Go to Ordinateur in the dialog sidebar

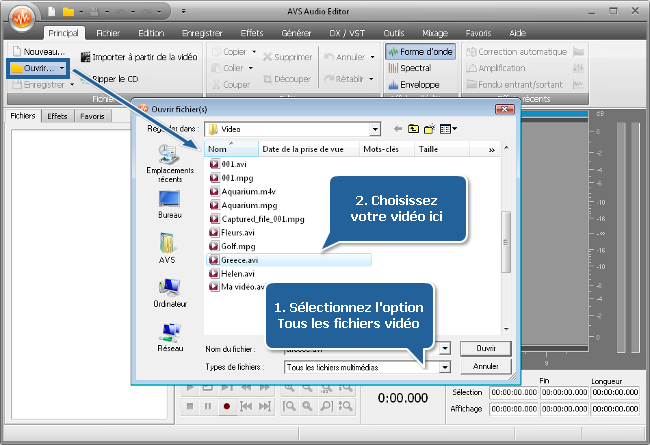pyautogui.click(x=170, y=293)
